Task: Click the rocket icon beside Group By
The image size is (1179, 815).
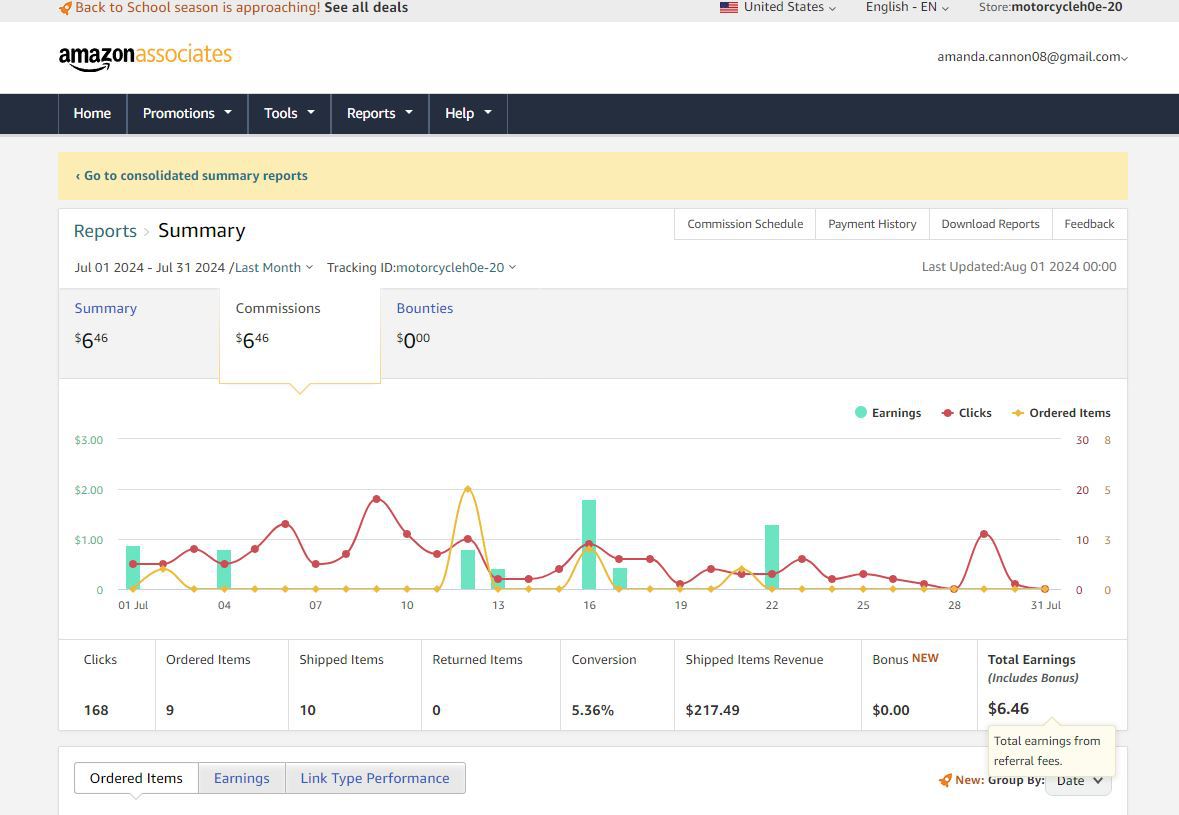Action: 945,780
